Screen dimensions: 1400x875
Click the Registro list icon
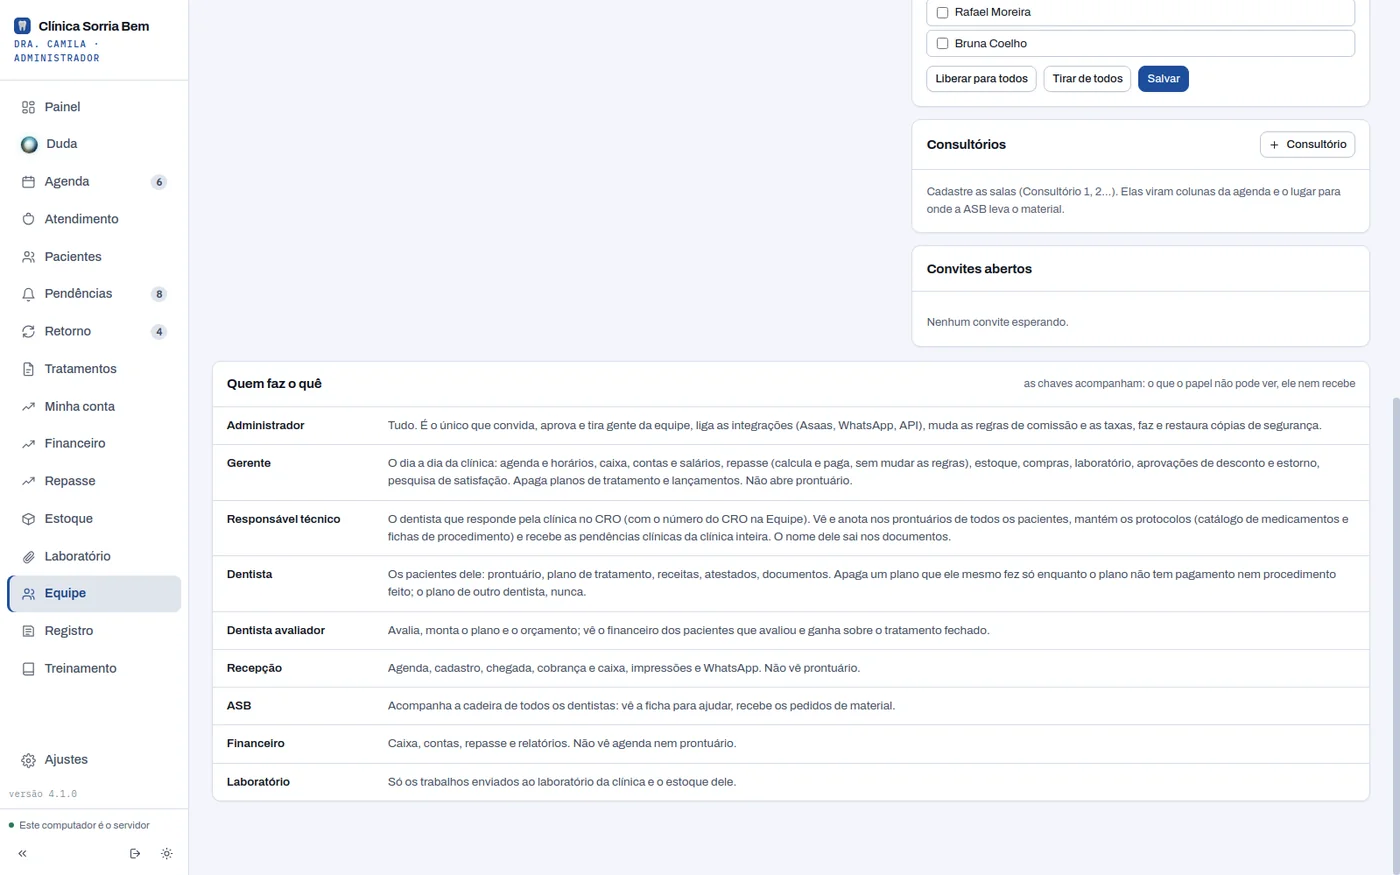coord(28,631)
